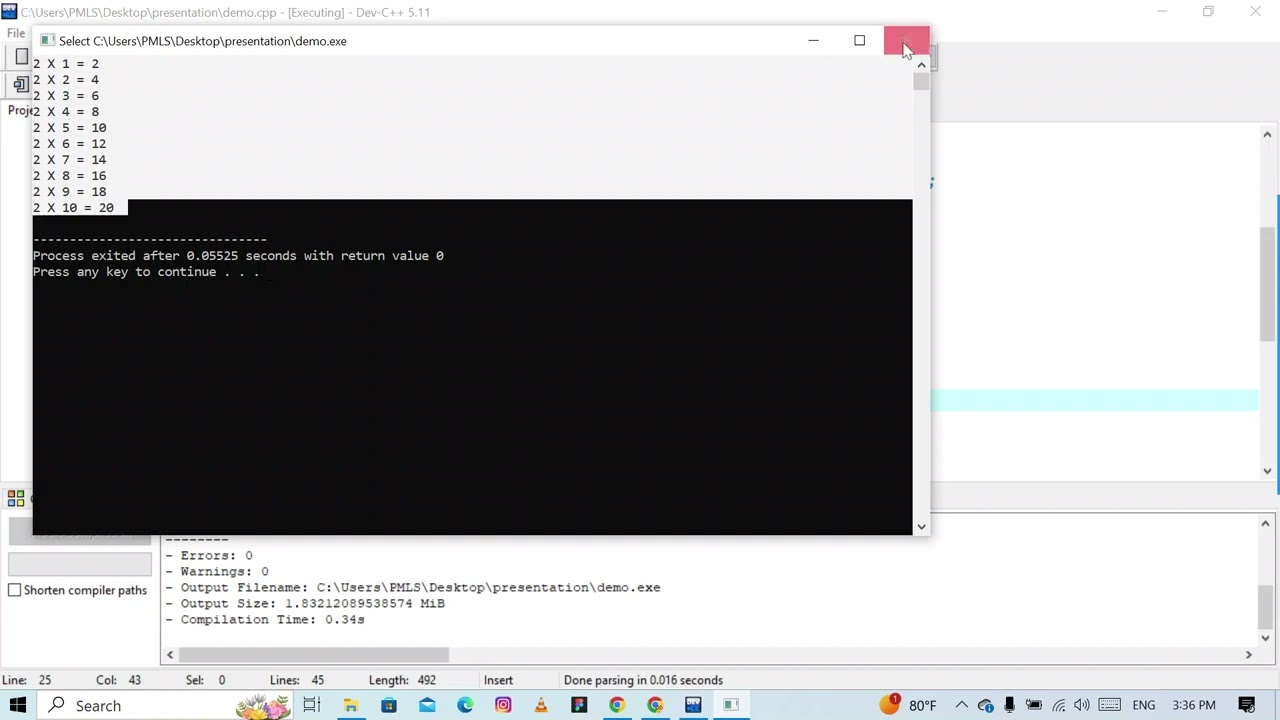This screenshot has width=1280, height=720.
Task: Click the compile log horizontal scroll right arrow
Action: click(x=1248, y=655)
